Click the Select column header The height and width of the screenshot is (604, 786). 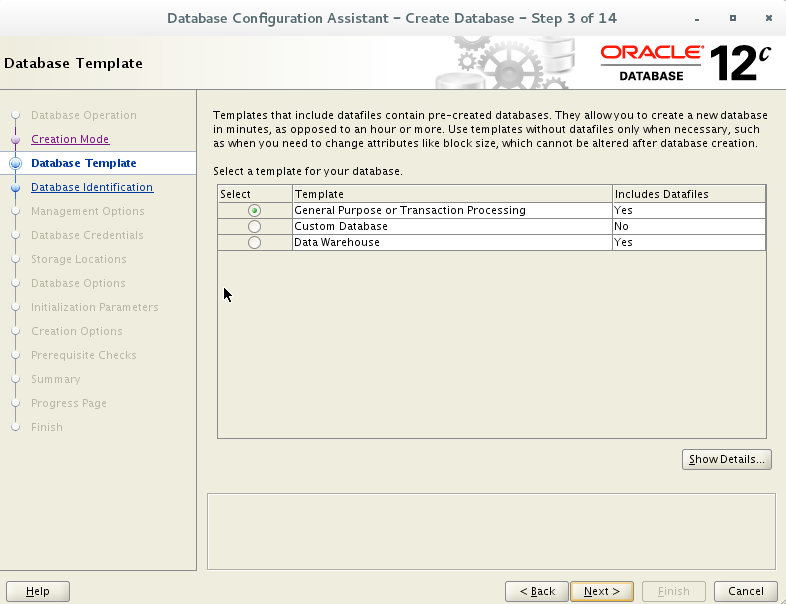click(x=255, y=194)
